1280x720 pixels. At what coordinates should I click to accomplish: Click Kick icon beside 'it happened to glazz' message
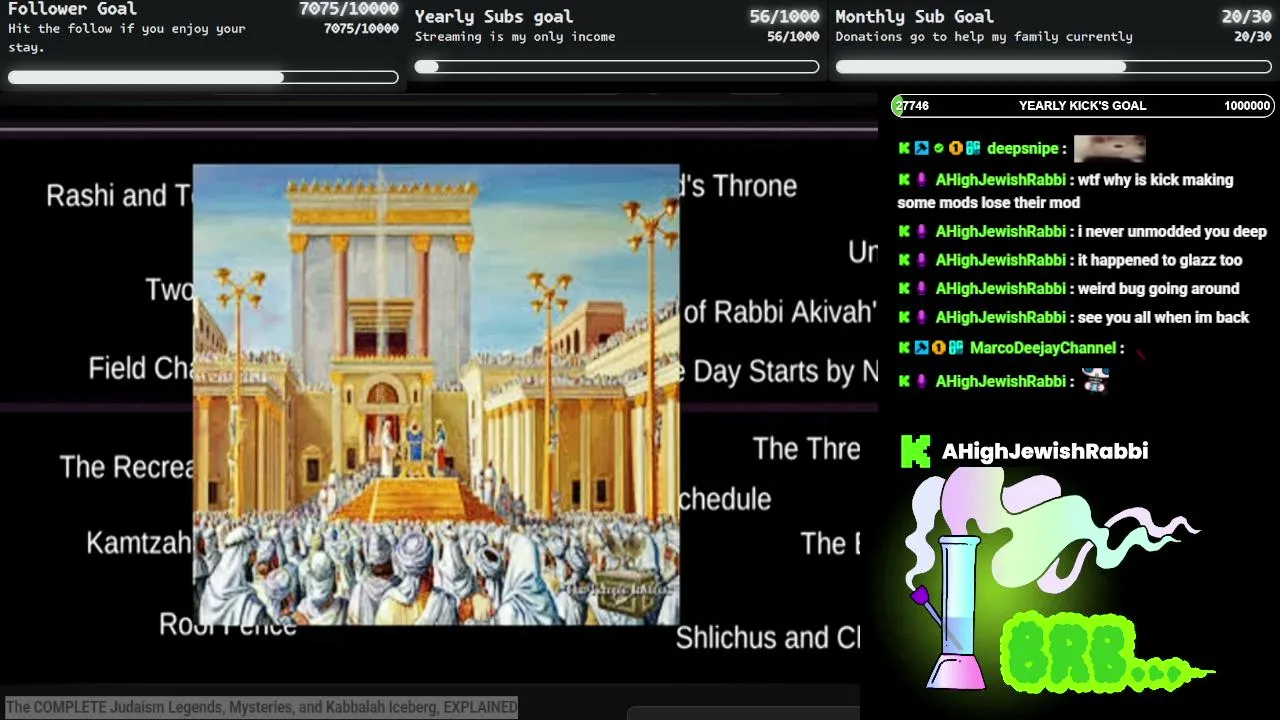point(904,260)
